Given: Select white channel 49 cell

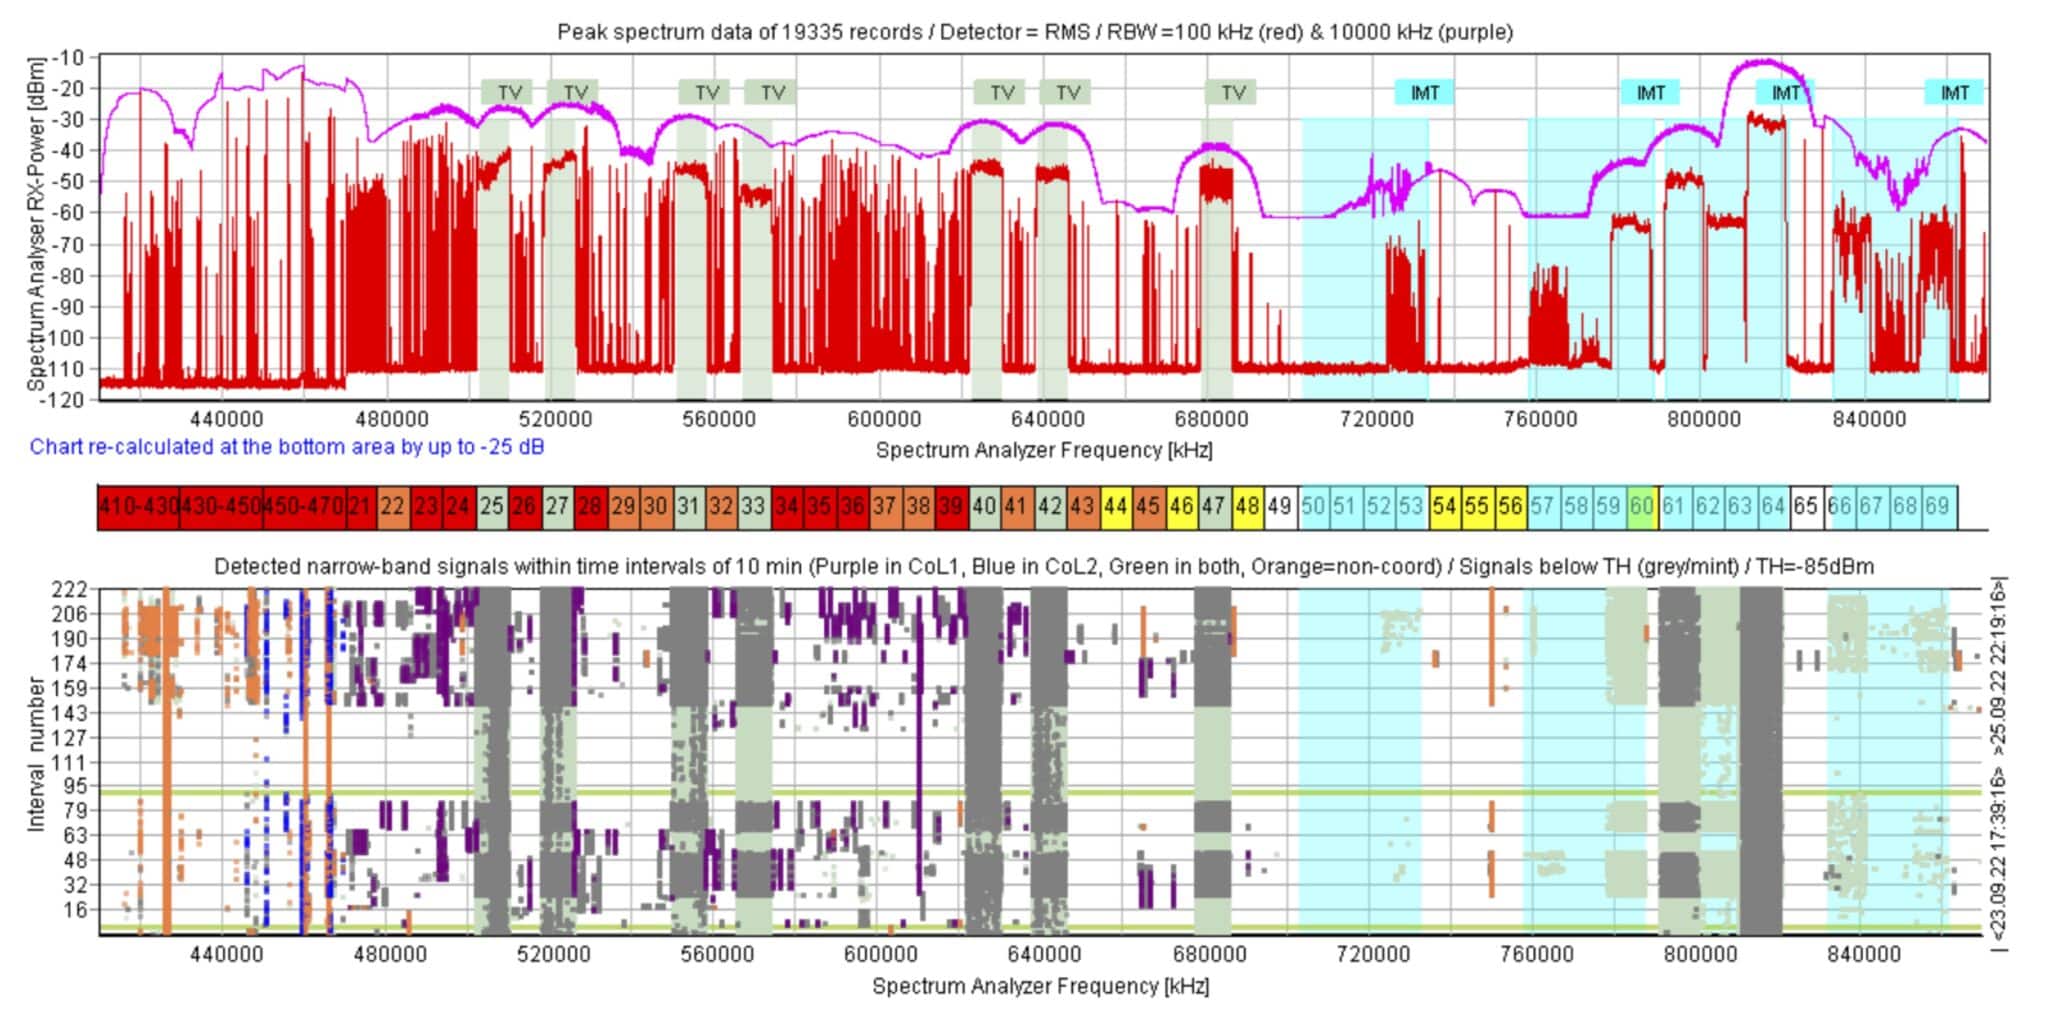Looking at the screenshot, I should pyautogui.click(x=1279, y=506).
